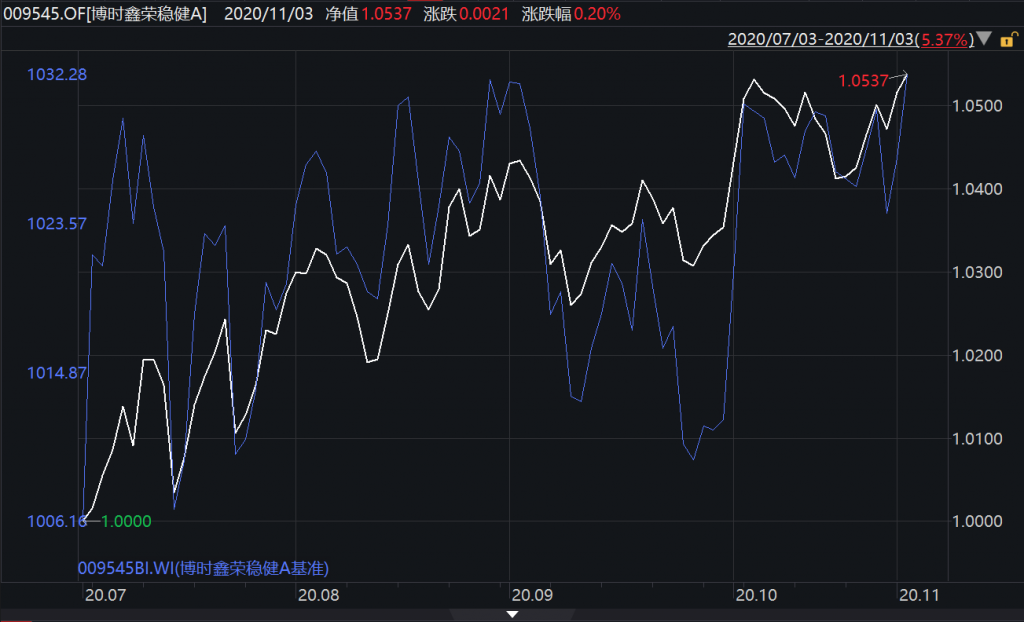This screenshot has height=622, width=1024.
Task: Select the 20.10 time axis label
Action: [755, 595]
